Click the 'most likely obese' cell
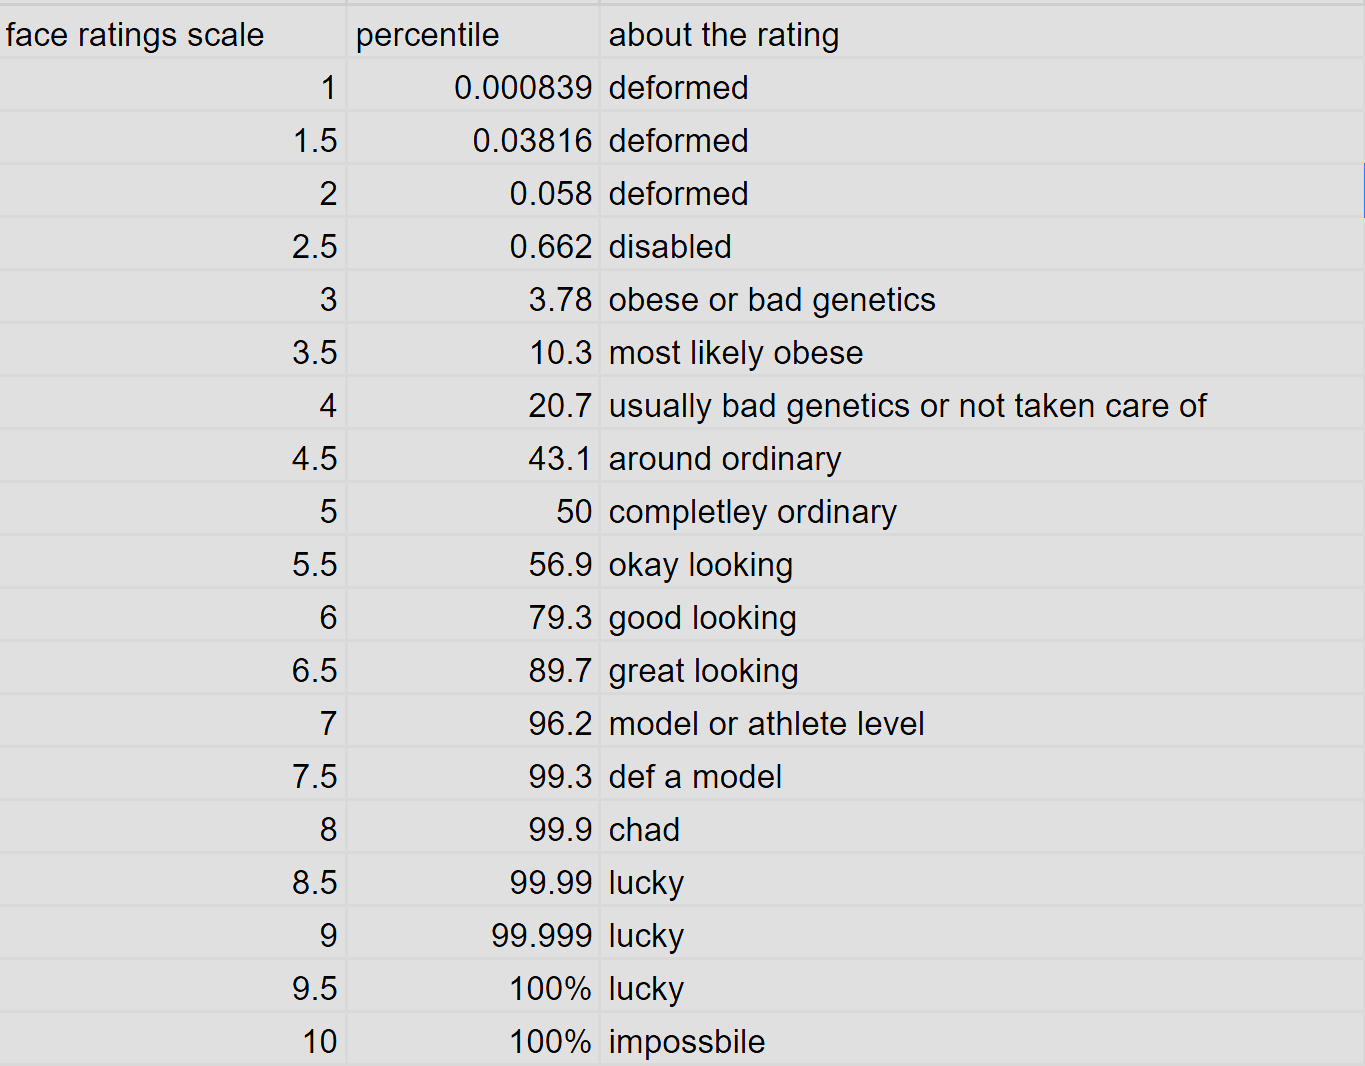The height and width of the screenshot is (1066, 1365). tap(736, 353)
